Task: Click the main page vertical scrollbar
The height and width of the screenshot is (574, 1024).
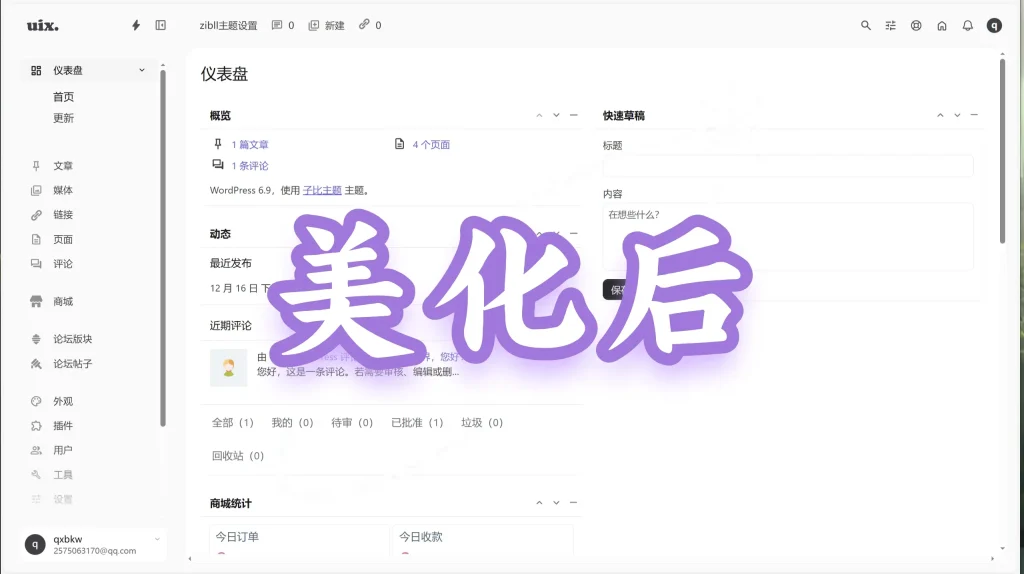Action: pyautogui.click(x=1002, y=151)
